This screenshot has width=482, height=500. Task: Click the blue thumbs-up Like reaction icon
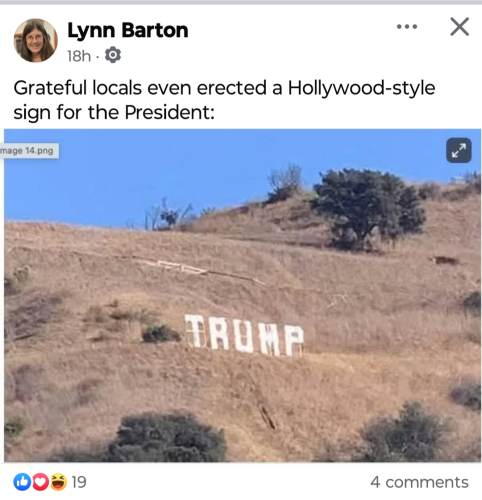pyautogui.click(x=22, y=482)
